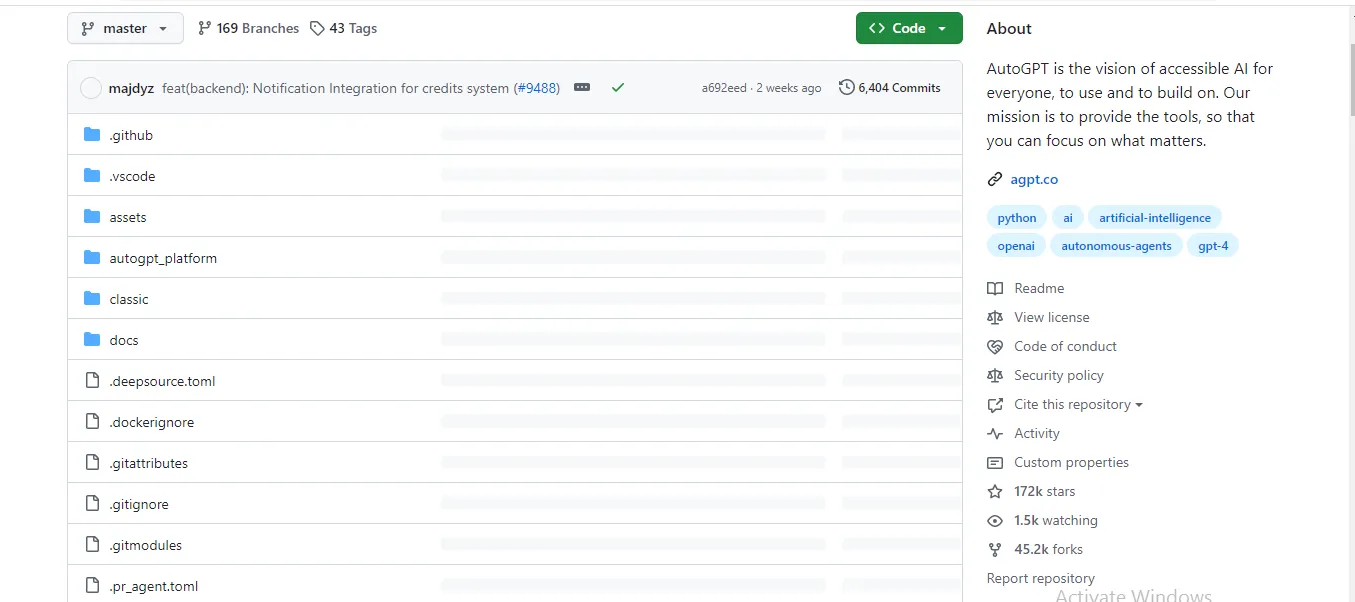Open the .gitignore file
Image resolution: width=1355 pixels, height=602 pixels.
coord(139,504)
